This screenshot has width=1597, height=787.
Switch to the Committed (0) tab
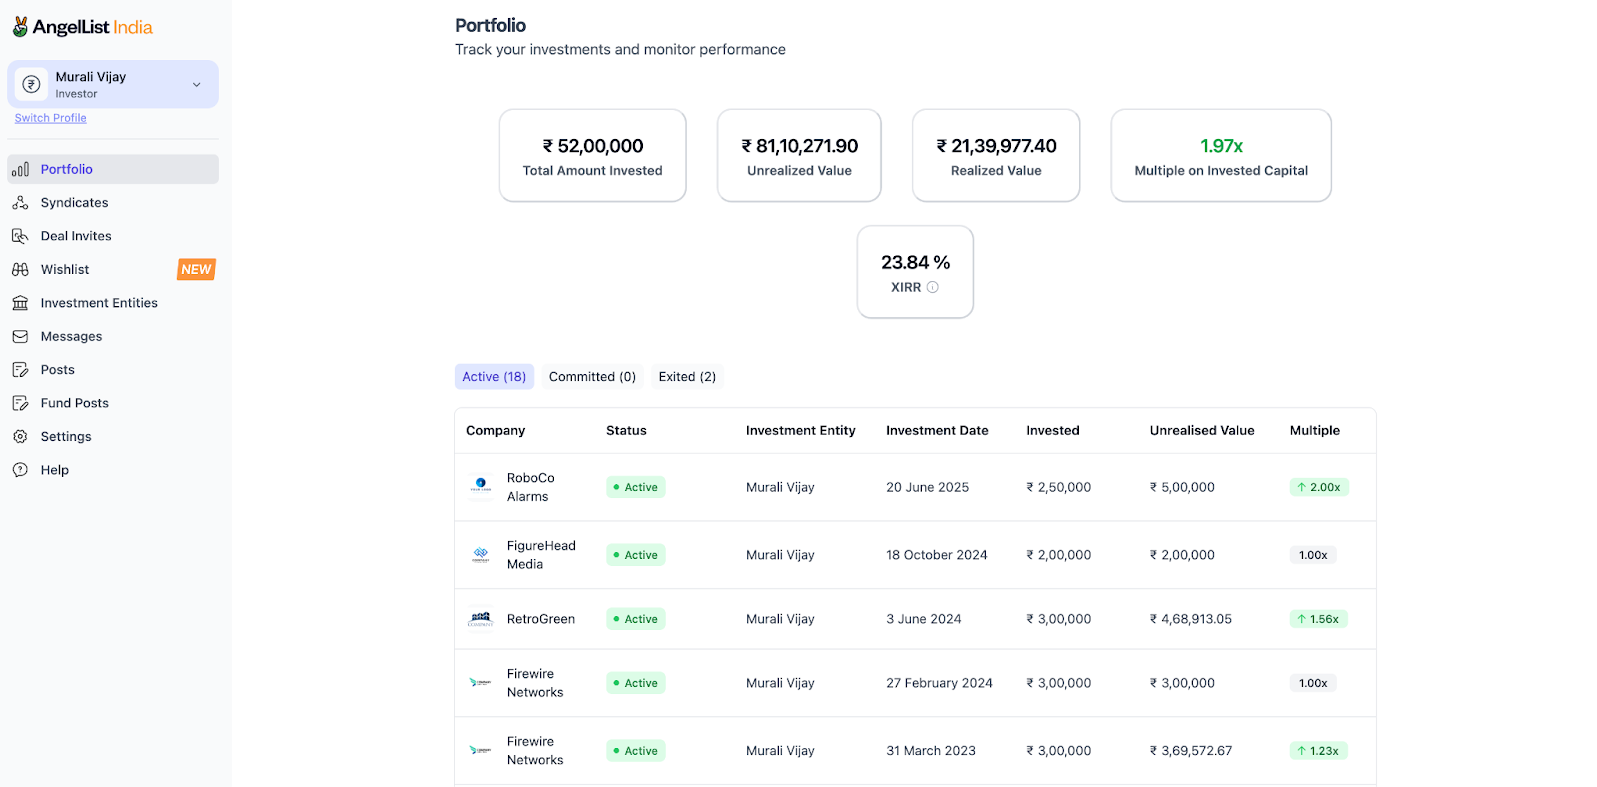592,377
